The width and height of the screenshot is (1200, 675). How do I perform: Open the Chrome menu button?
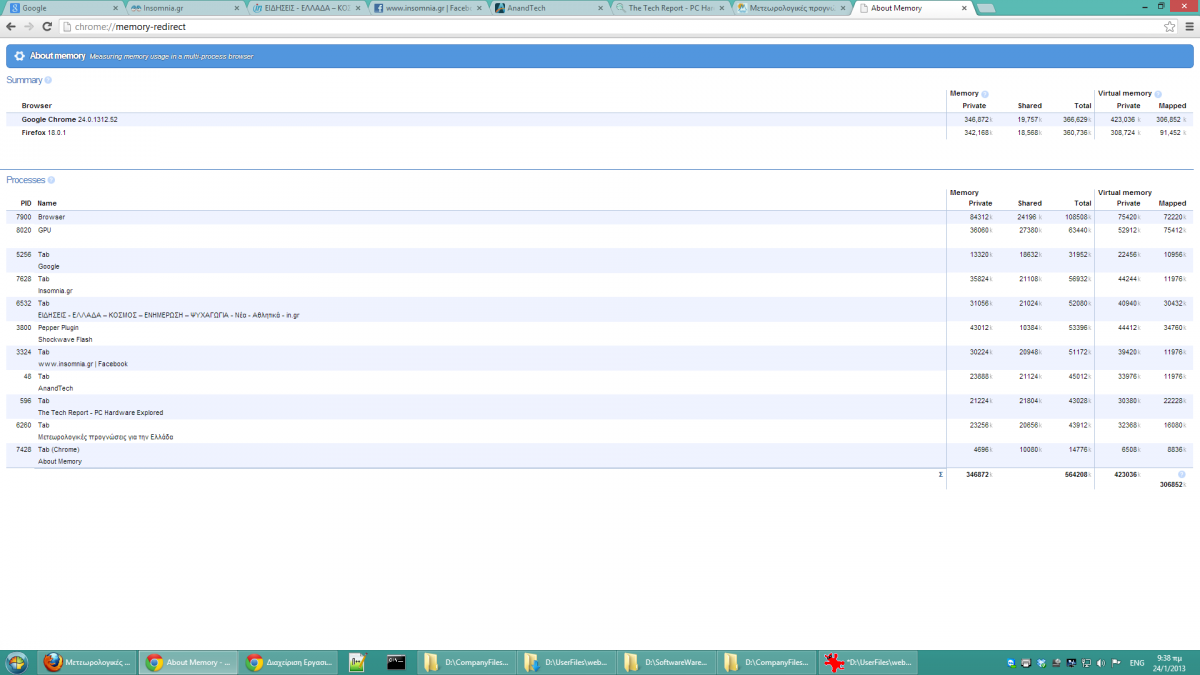coord(1188,26)
